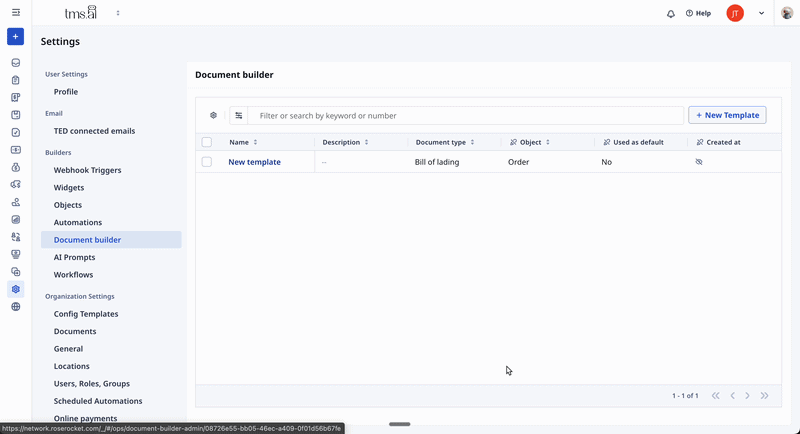Focus the filter or search keyword field
The width and height of the screenshot is (800, 434).
(x=465, y=116)
